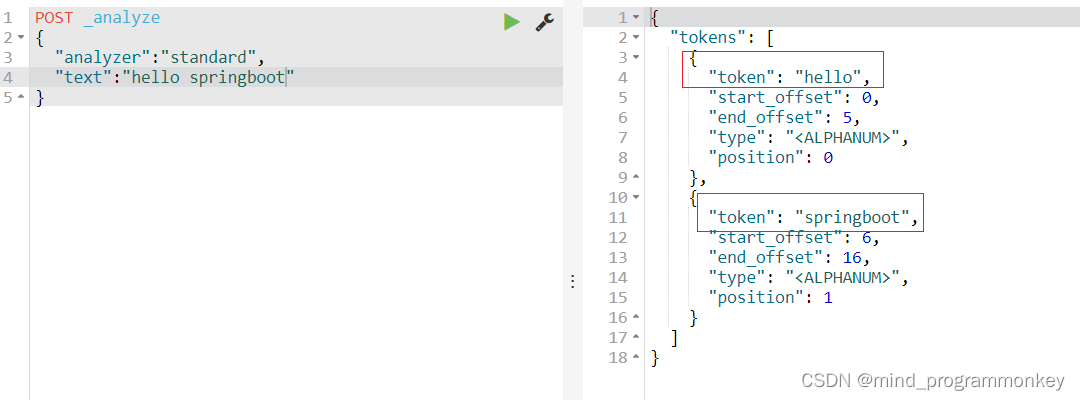This screenshot has width=1080, height=400.
Task: Collapse the request body at line 2 fold arrow
Action: pos(21,37)
